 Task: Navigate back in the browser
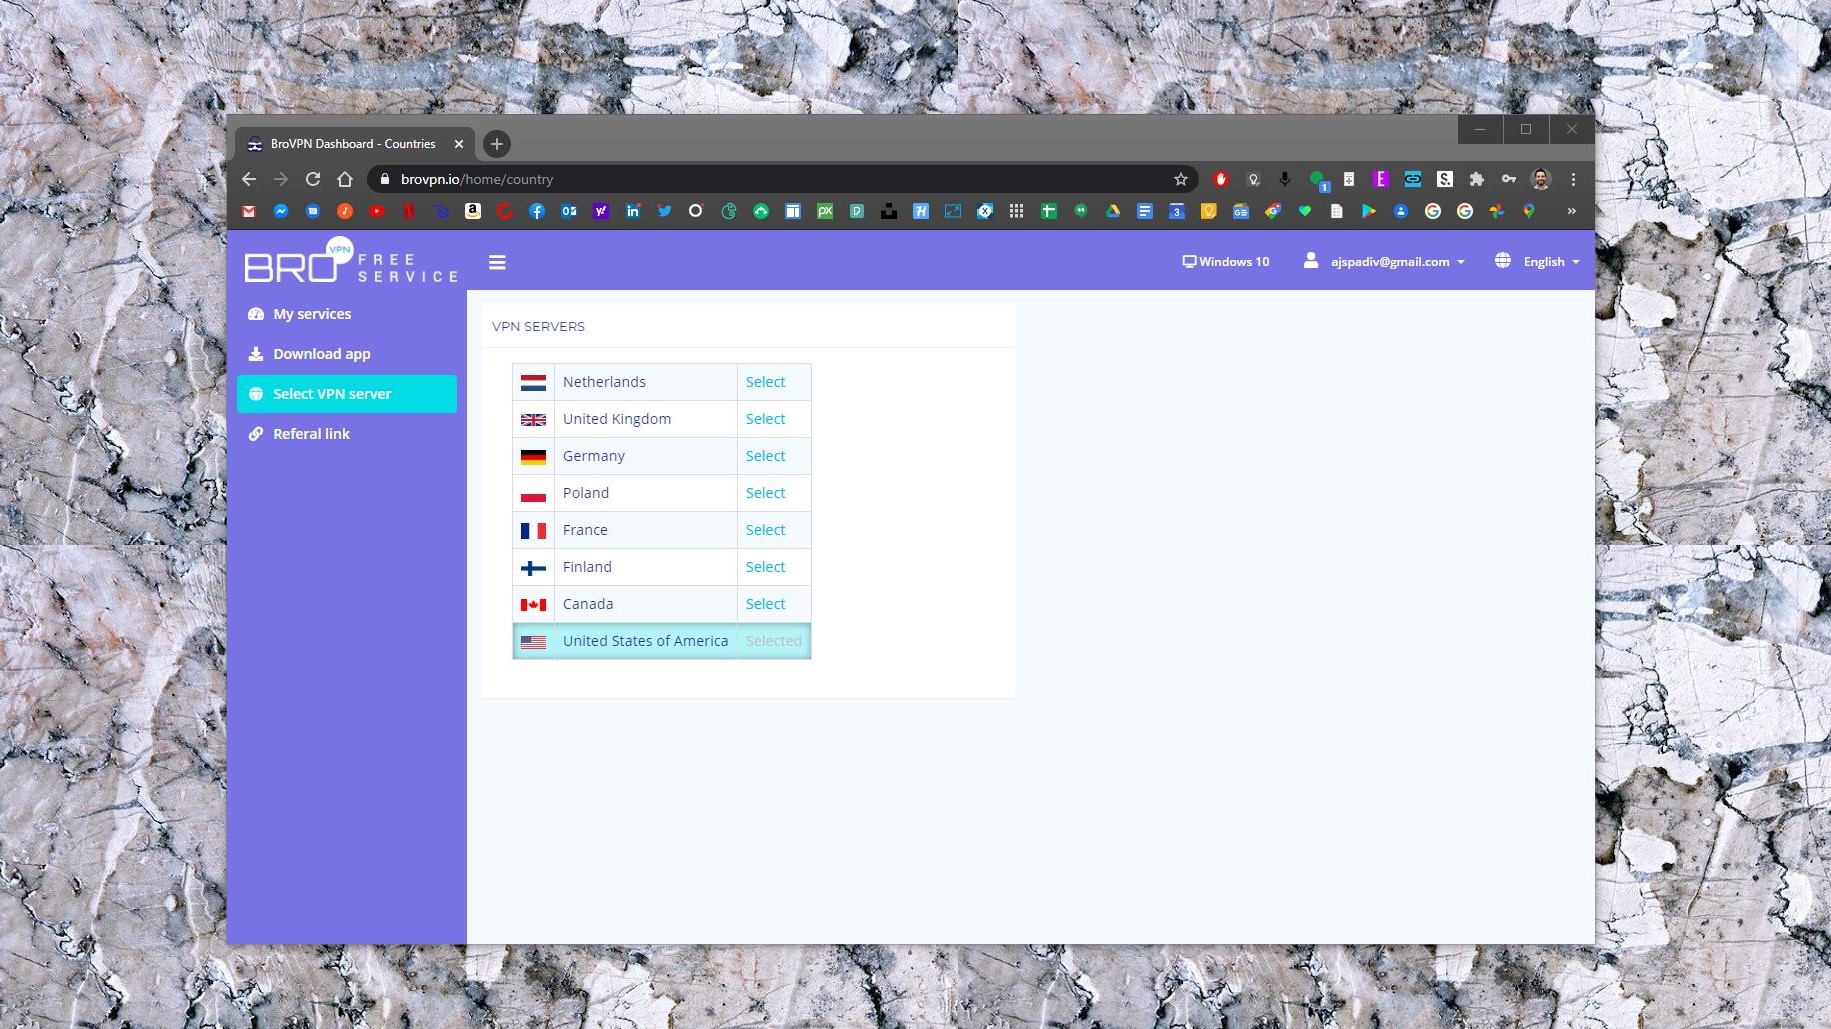click(x=249, y=179)
